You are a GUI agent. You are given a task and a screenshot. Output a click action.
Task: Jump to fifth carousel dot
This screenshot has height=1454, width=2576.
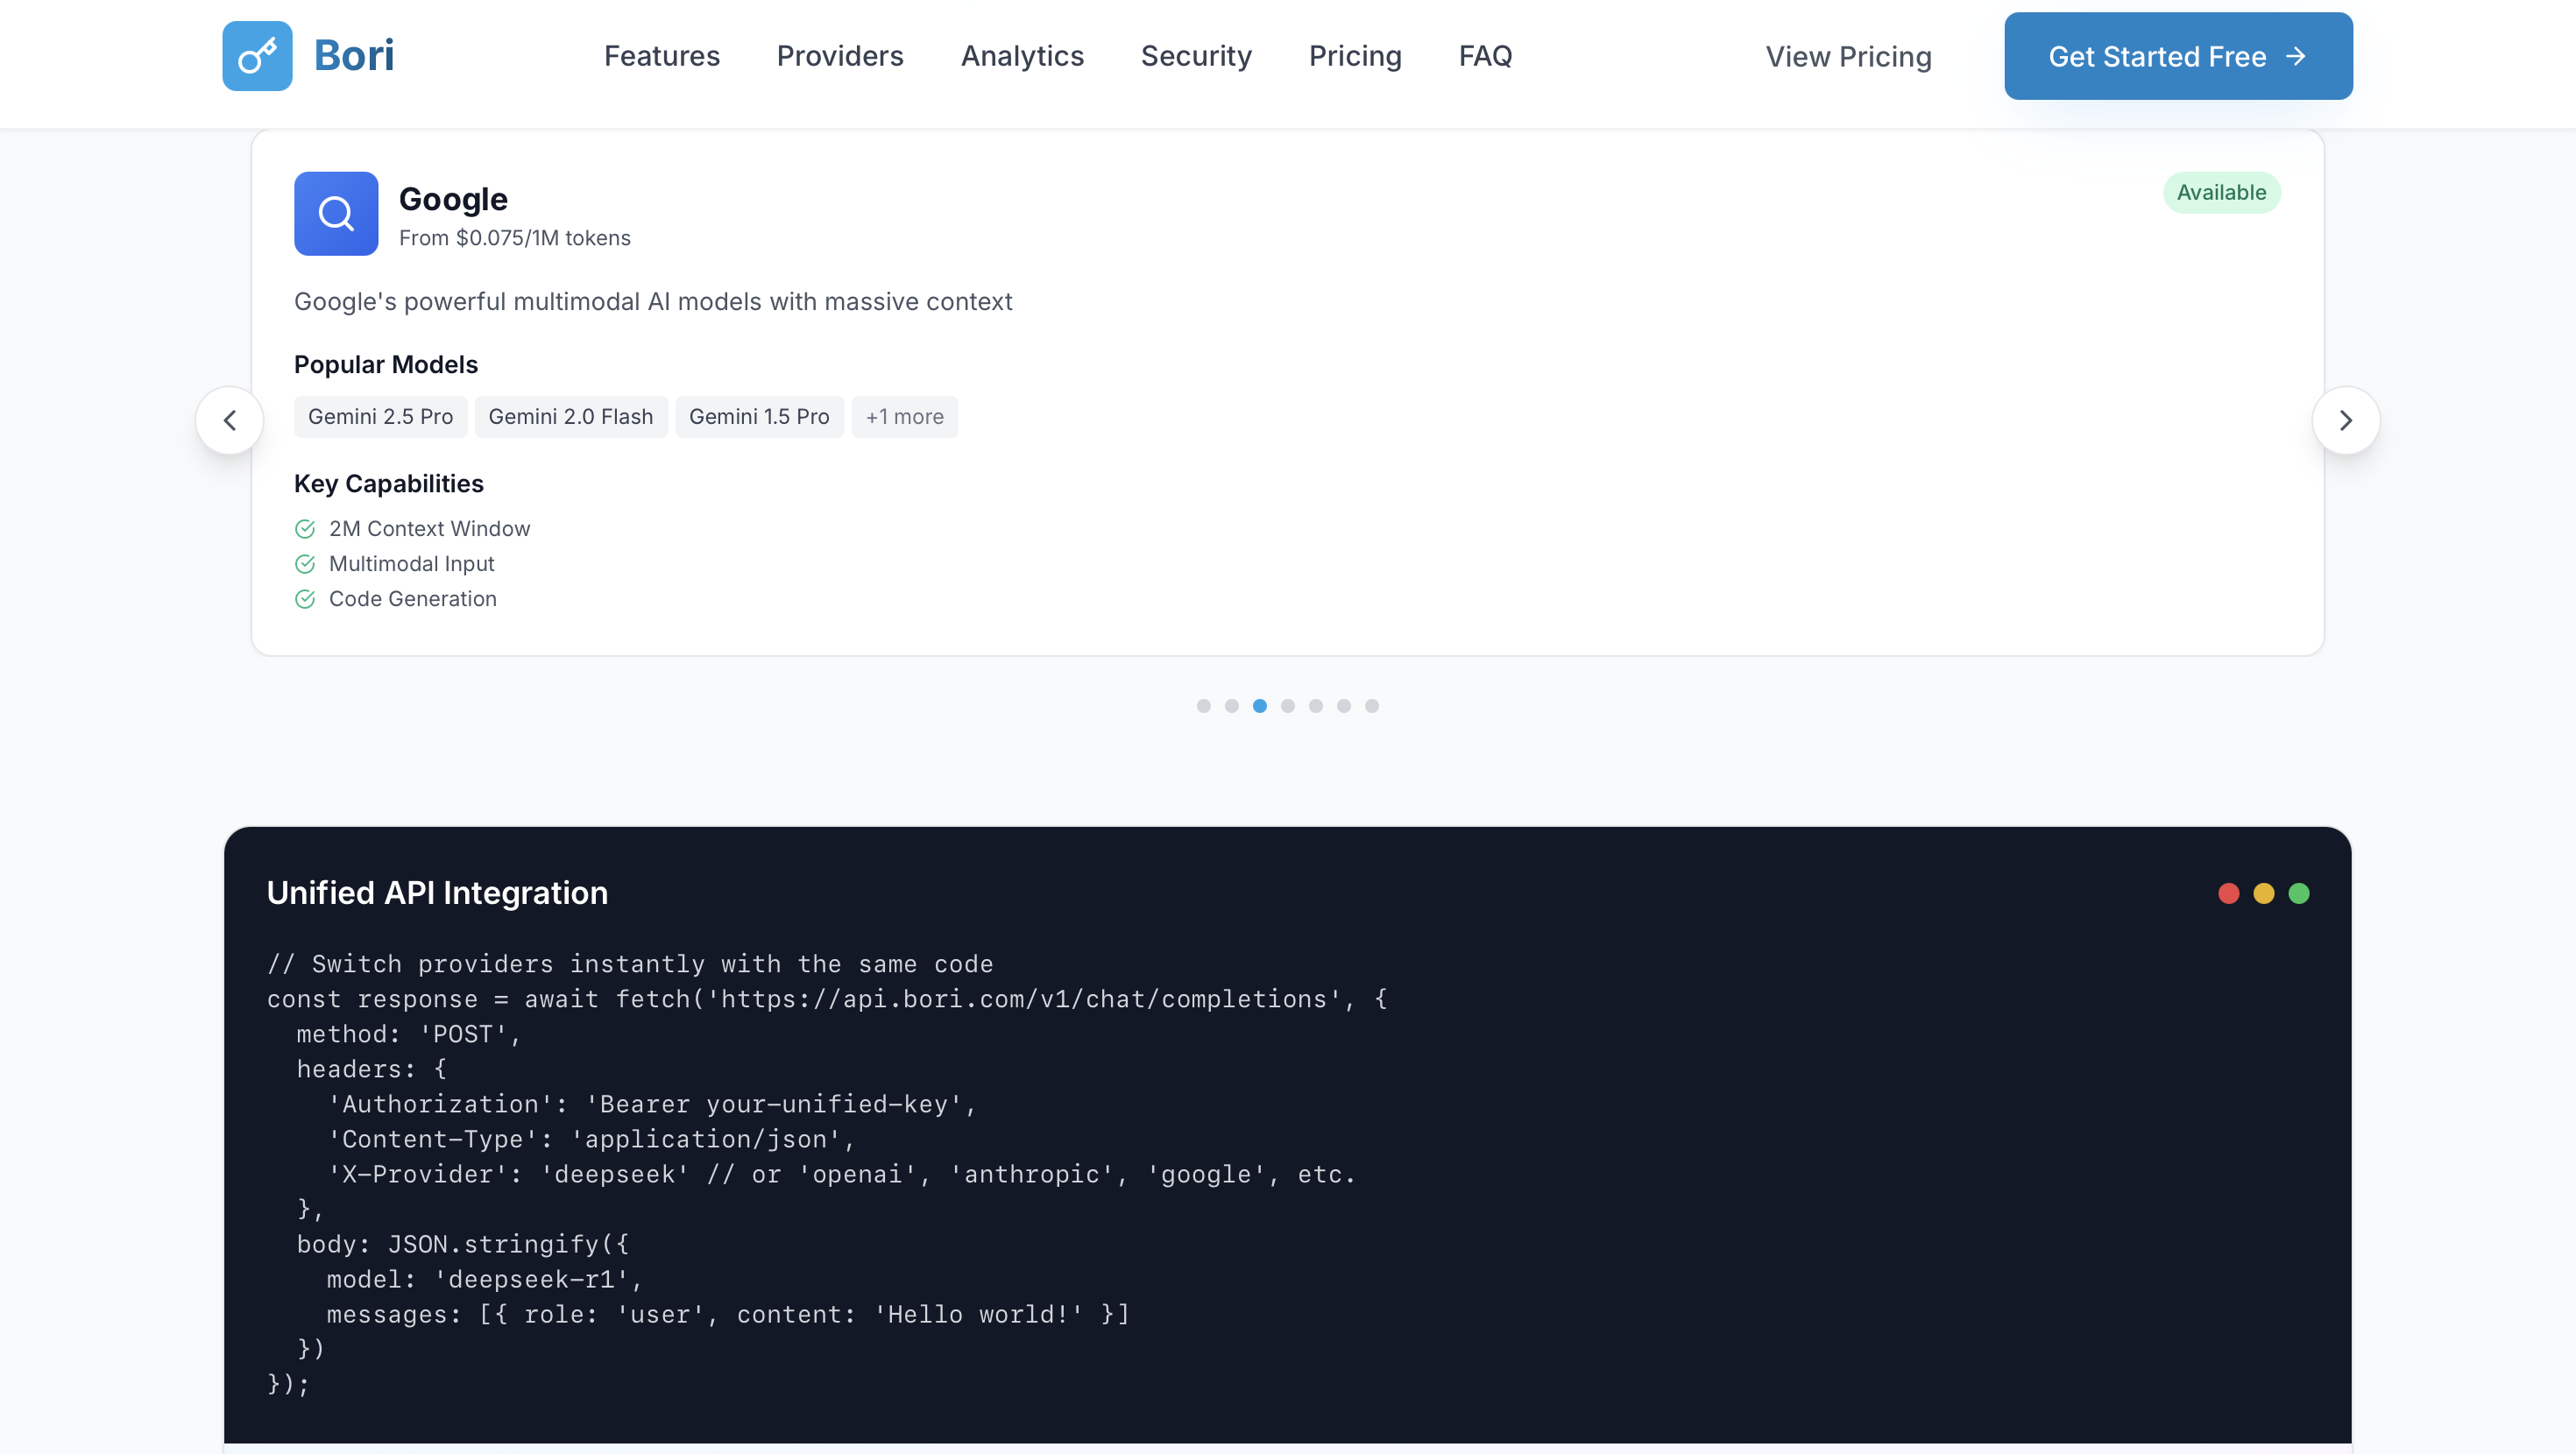(1316, 706)
